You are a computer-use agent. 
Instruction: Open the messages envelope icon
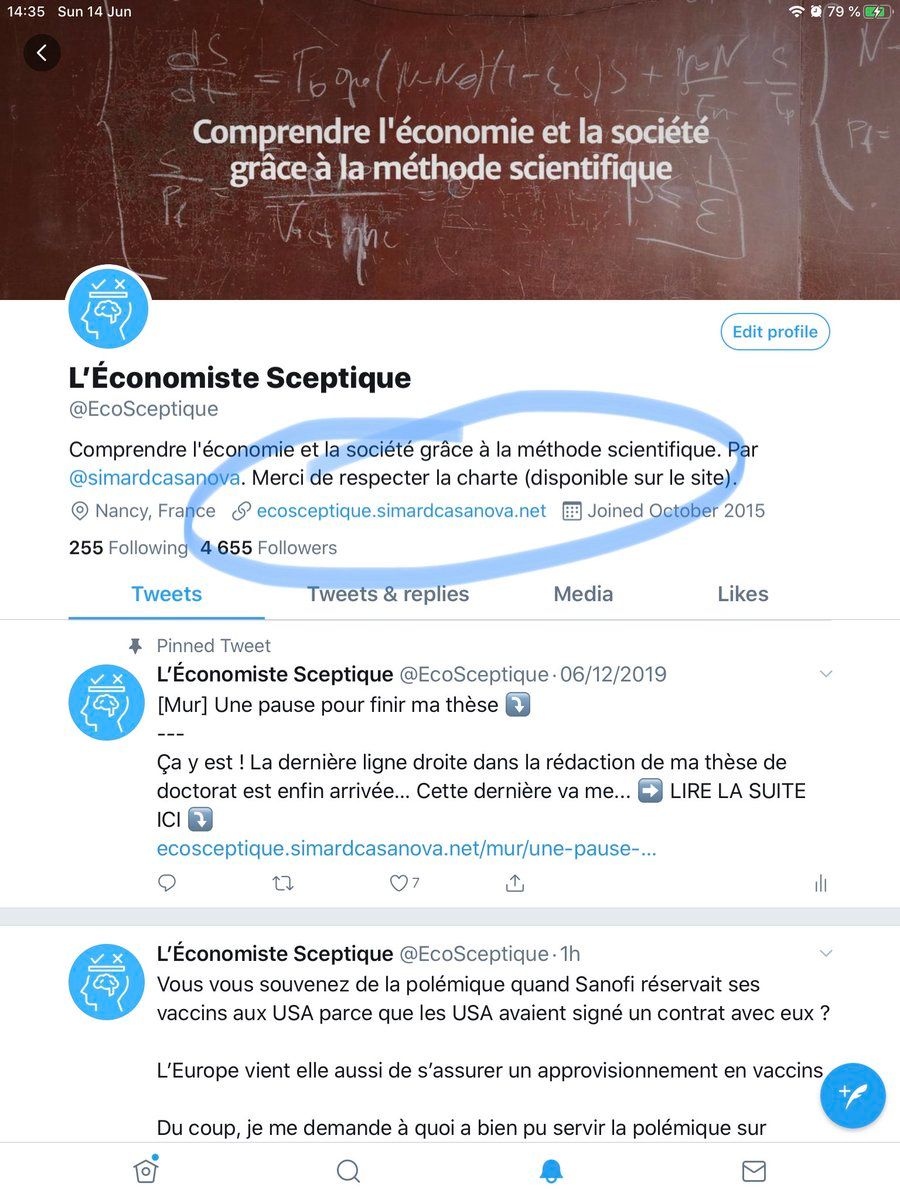754,1170
